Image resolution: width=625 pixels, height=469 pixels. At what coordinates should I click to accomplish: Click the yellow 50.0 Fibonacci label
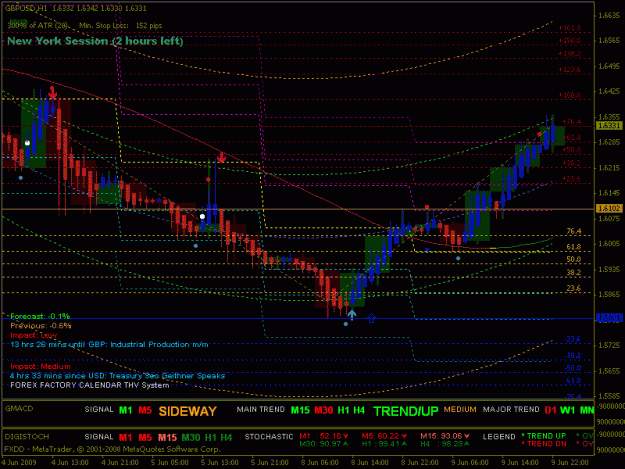pyautogui.click(x=574, y=259)
